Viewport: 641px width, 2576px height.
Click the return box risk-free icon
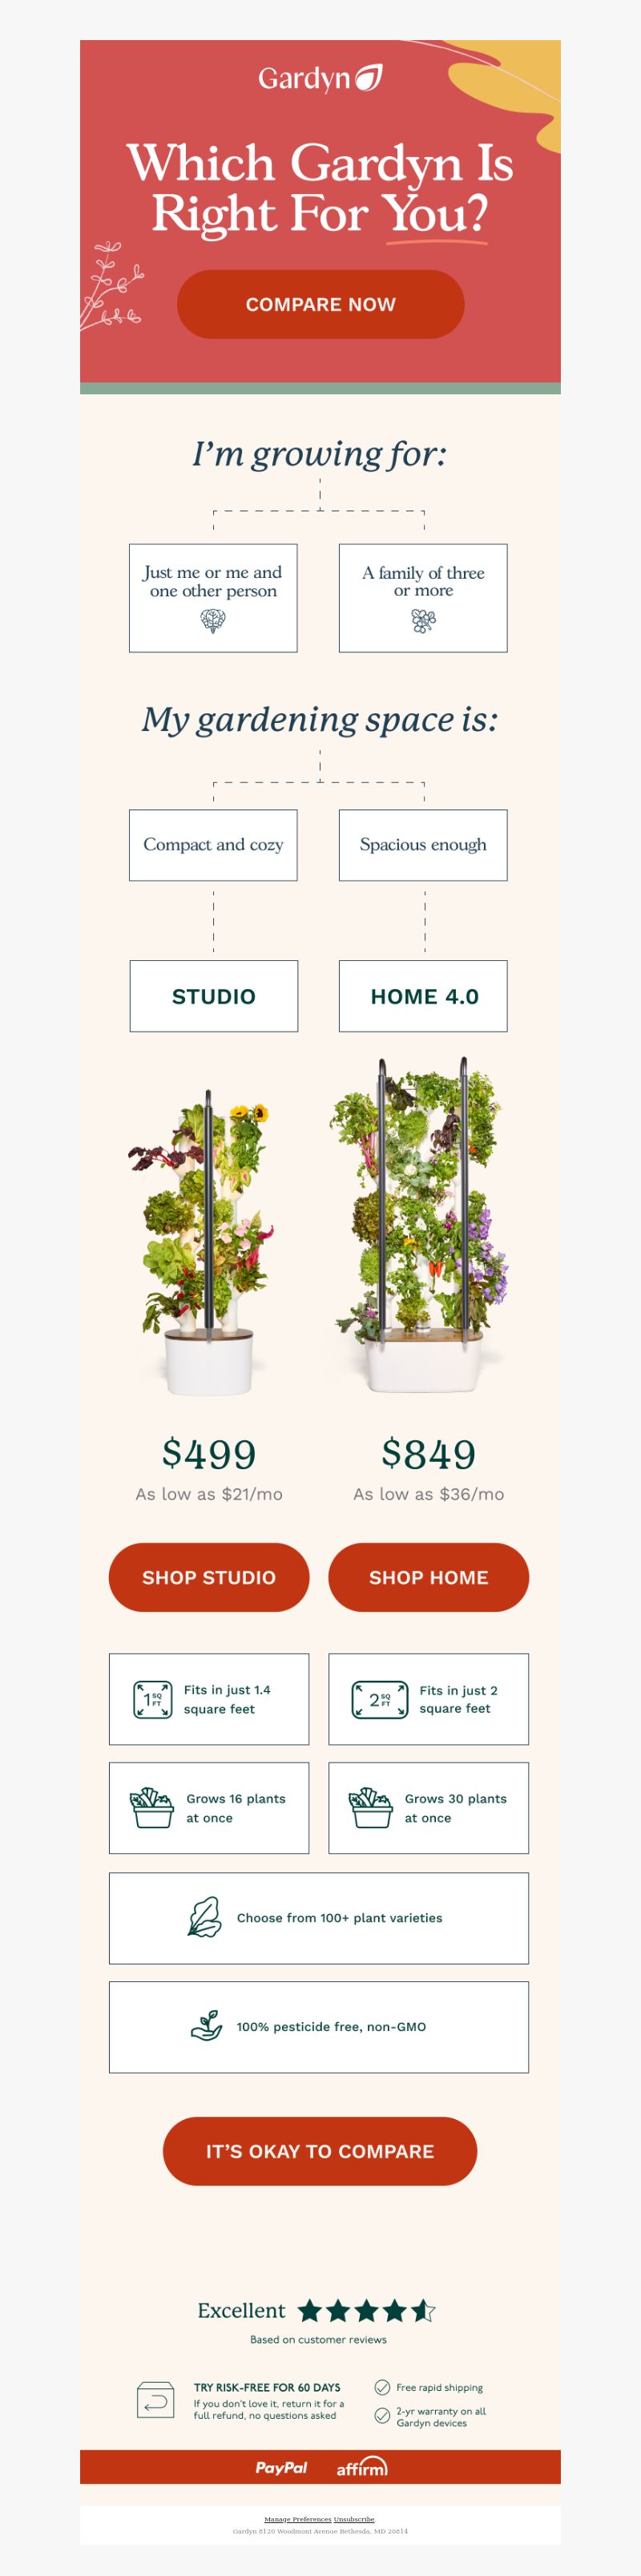[x=155, y=2400]
